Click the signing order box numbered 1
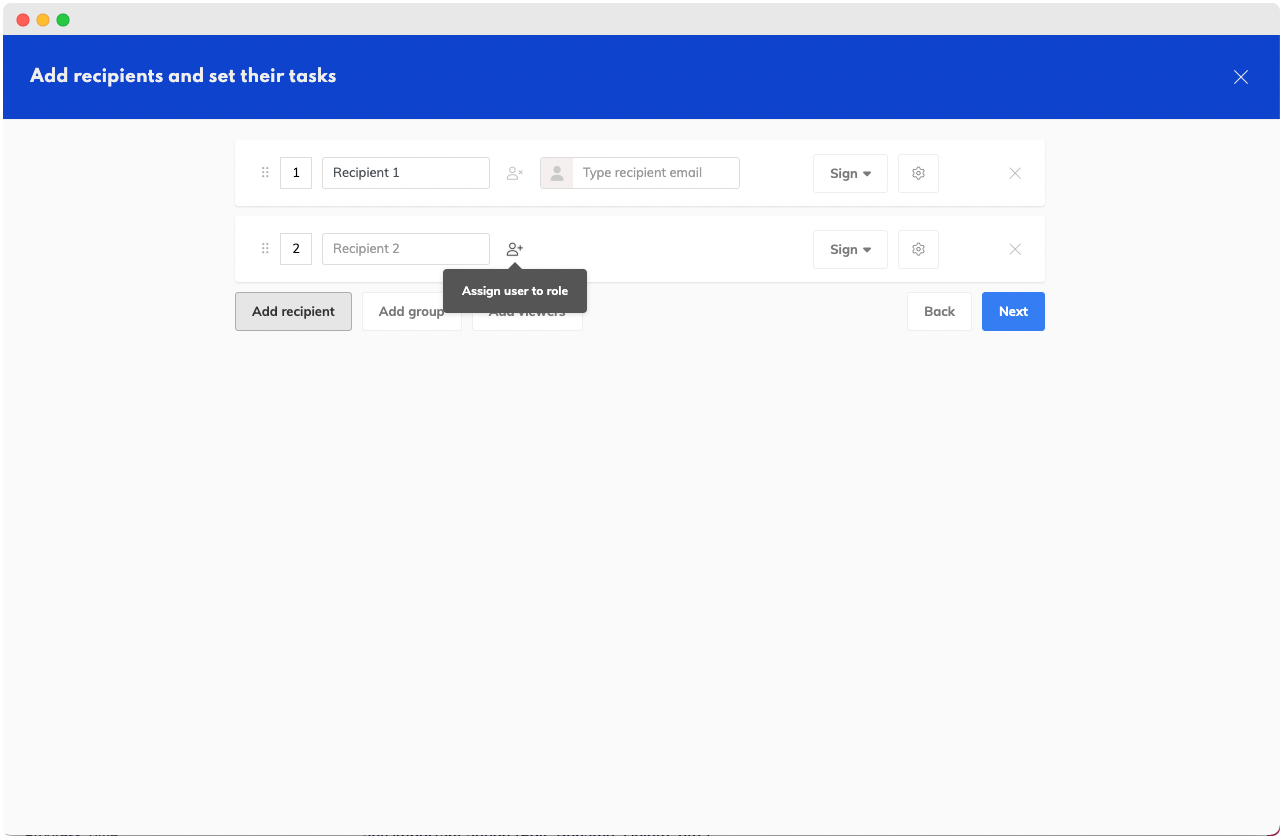Image resolution: width=1283 pixels, height=839 pixels. (296, 173)
